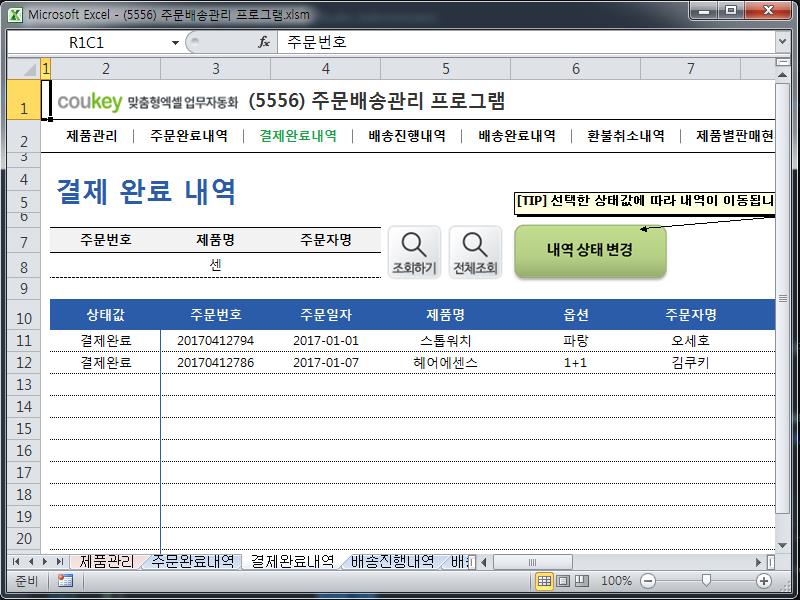The image size is (800, 600).
Task: Click 결제완료 status cell for 헤어에센스
Action: pyautogui.click(x=106, y=363)
